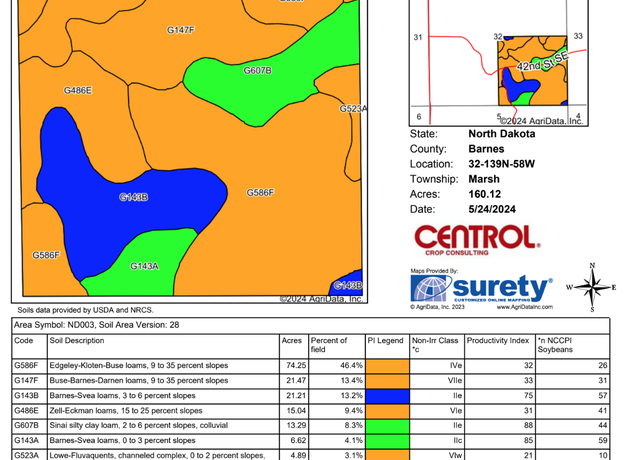Click 'Barnes-Svea loams, 3 to 6 percent slopes'
Viewport: 640px width, 460px height.
122,396
